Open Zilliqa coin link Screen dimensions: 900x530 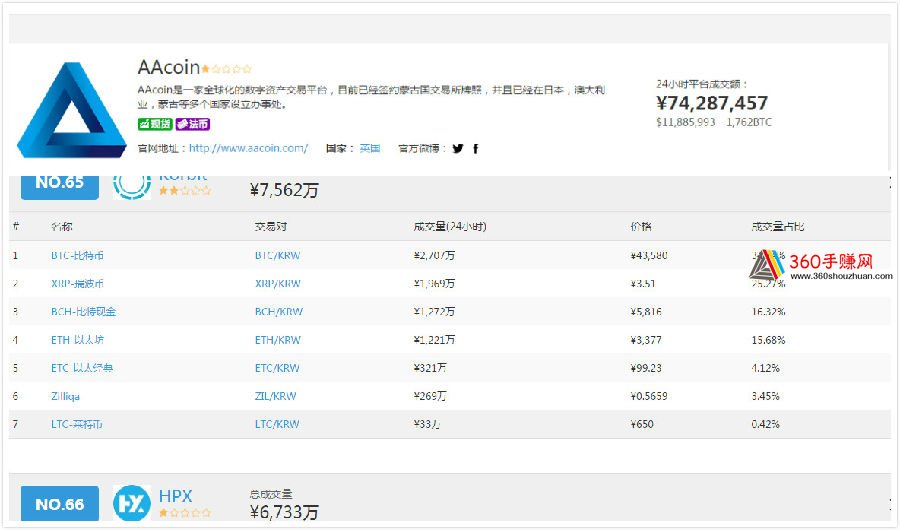[x=65, y=396]
